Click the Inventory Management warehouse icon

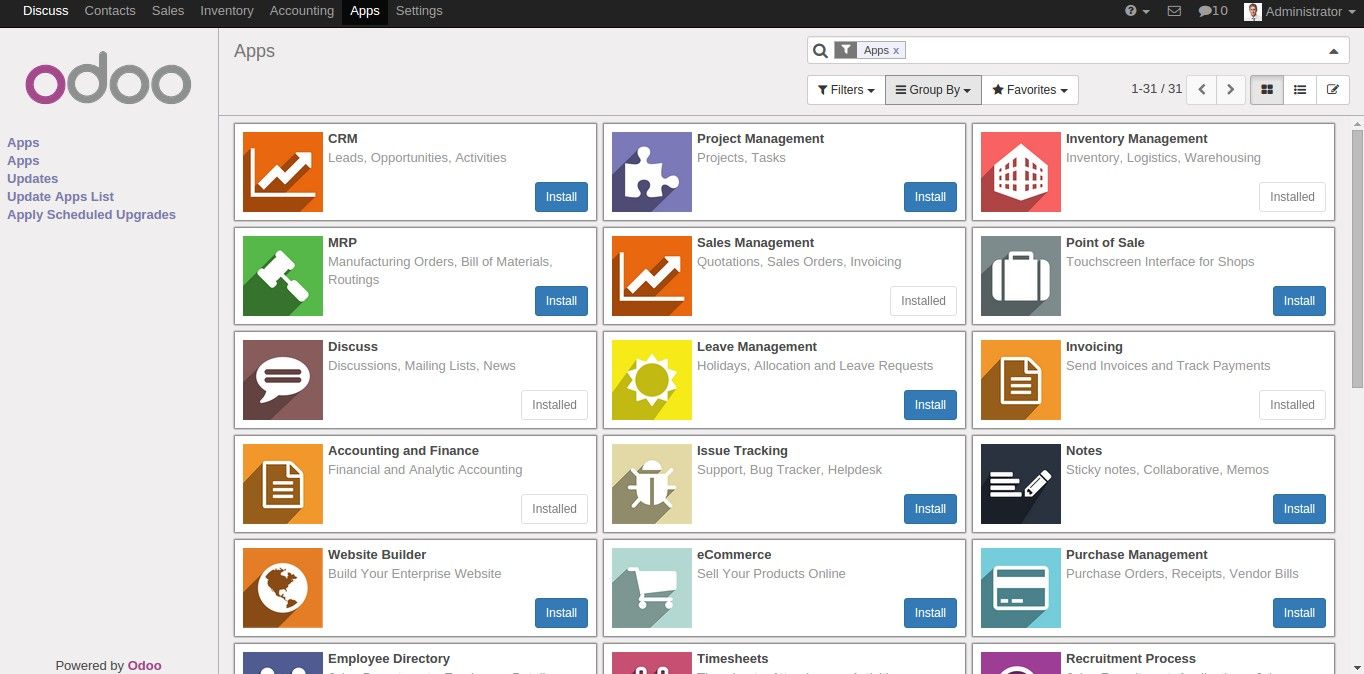point(1021,172)
